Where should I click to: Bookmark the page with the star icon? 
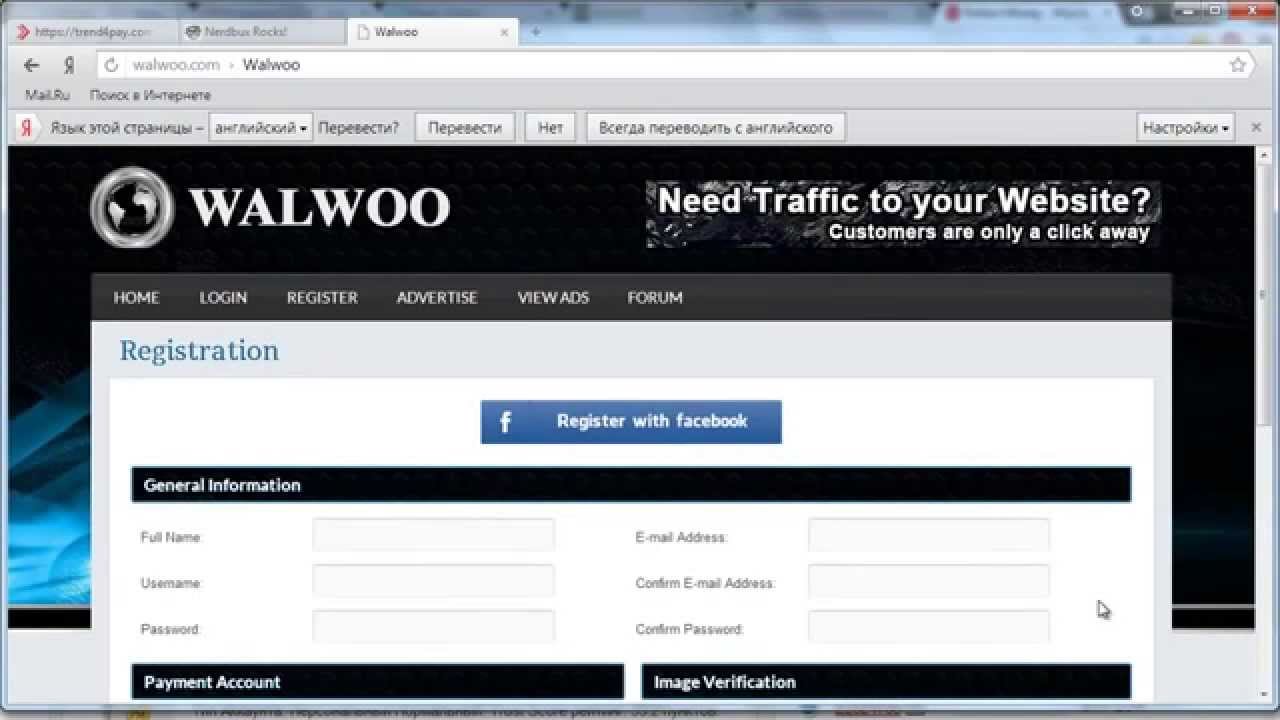click(1238, 65)
